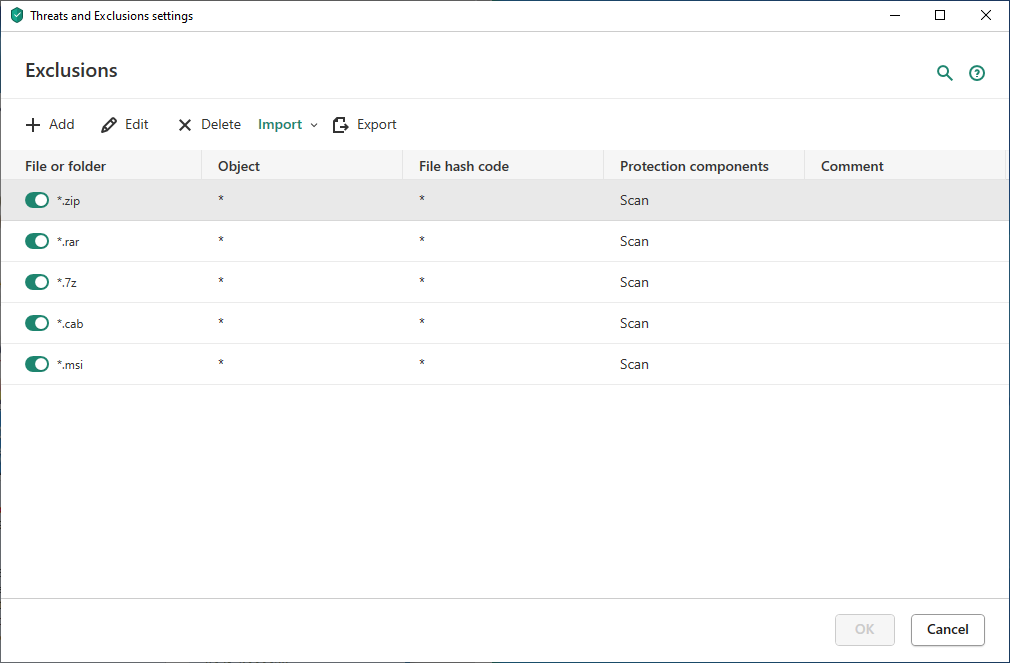Maximize the settings window
This screenshot has width=1010, height=663.
[940, 15]
